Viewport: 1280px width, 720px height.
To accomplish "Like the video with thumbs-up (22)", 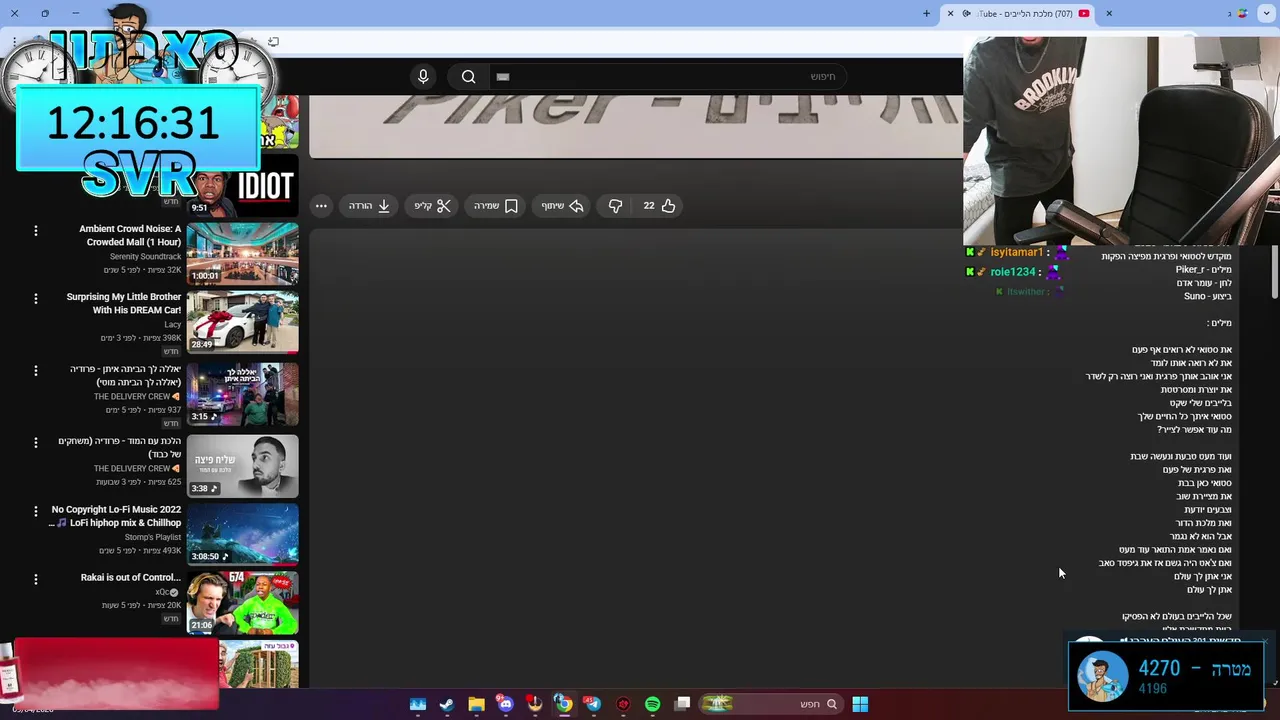I will (x=658, y=206).
